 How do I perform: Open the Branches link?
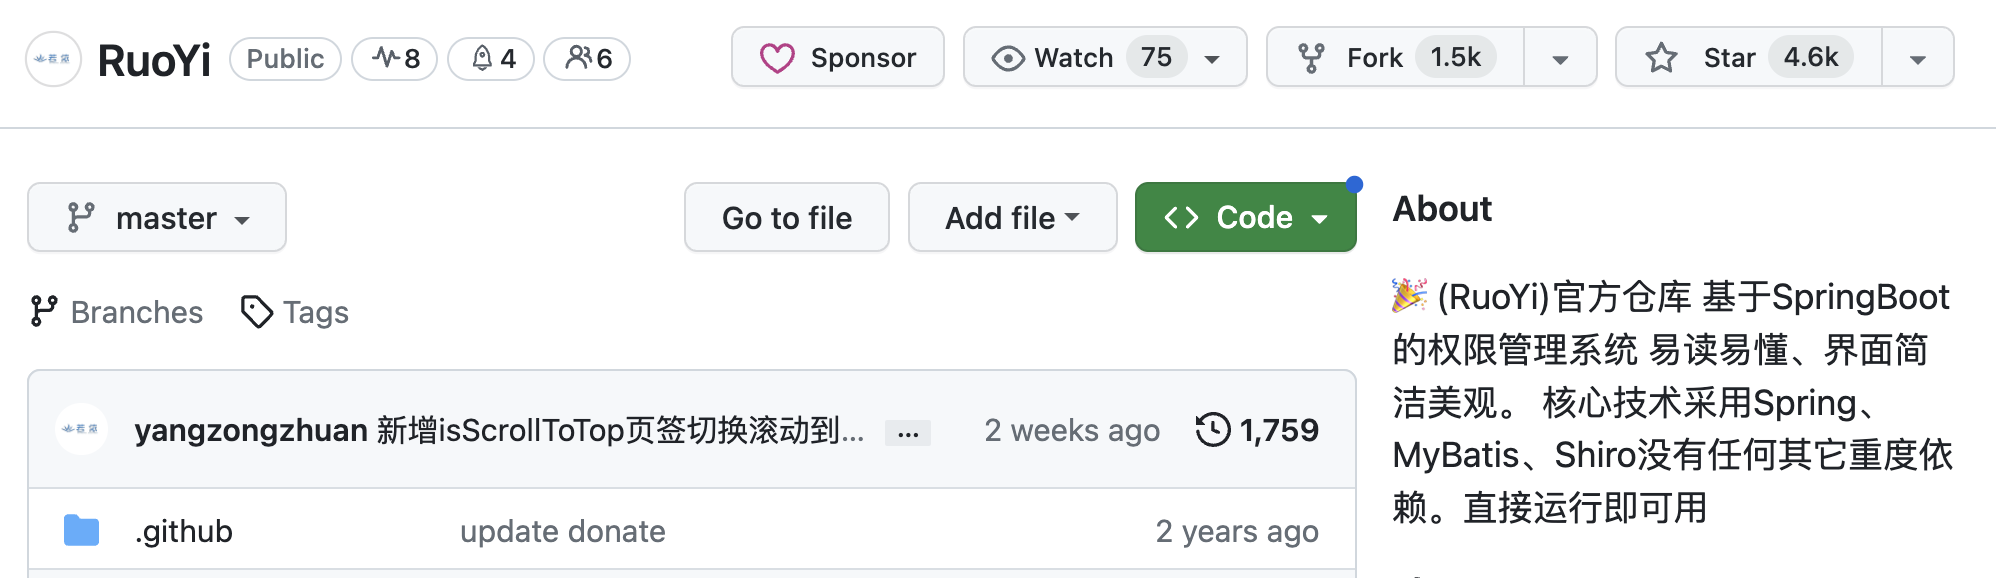(117, 312)
